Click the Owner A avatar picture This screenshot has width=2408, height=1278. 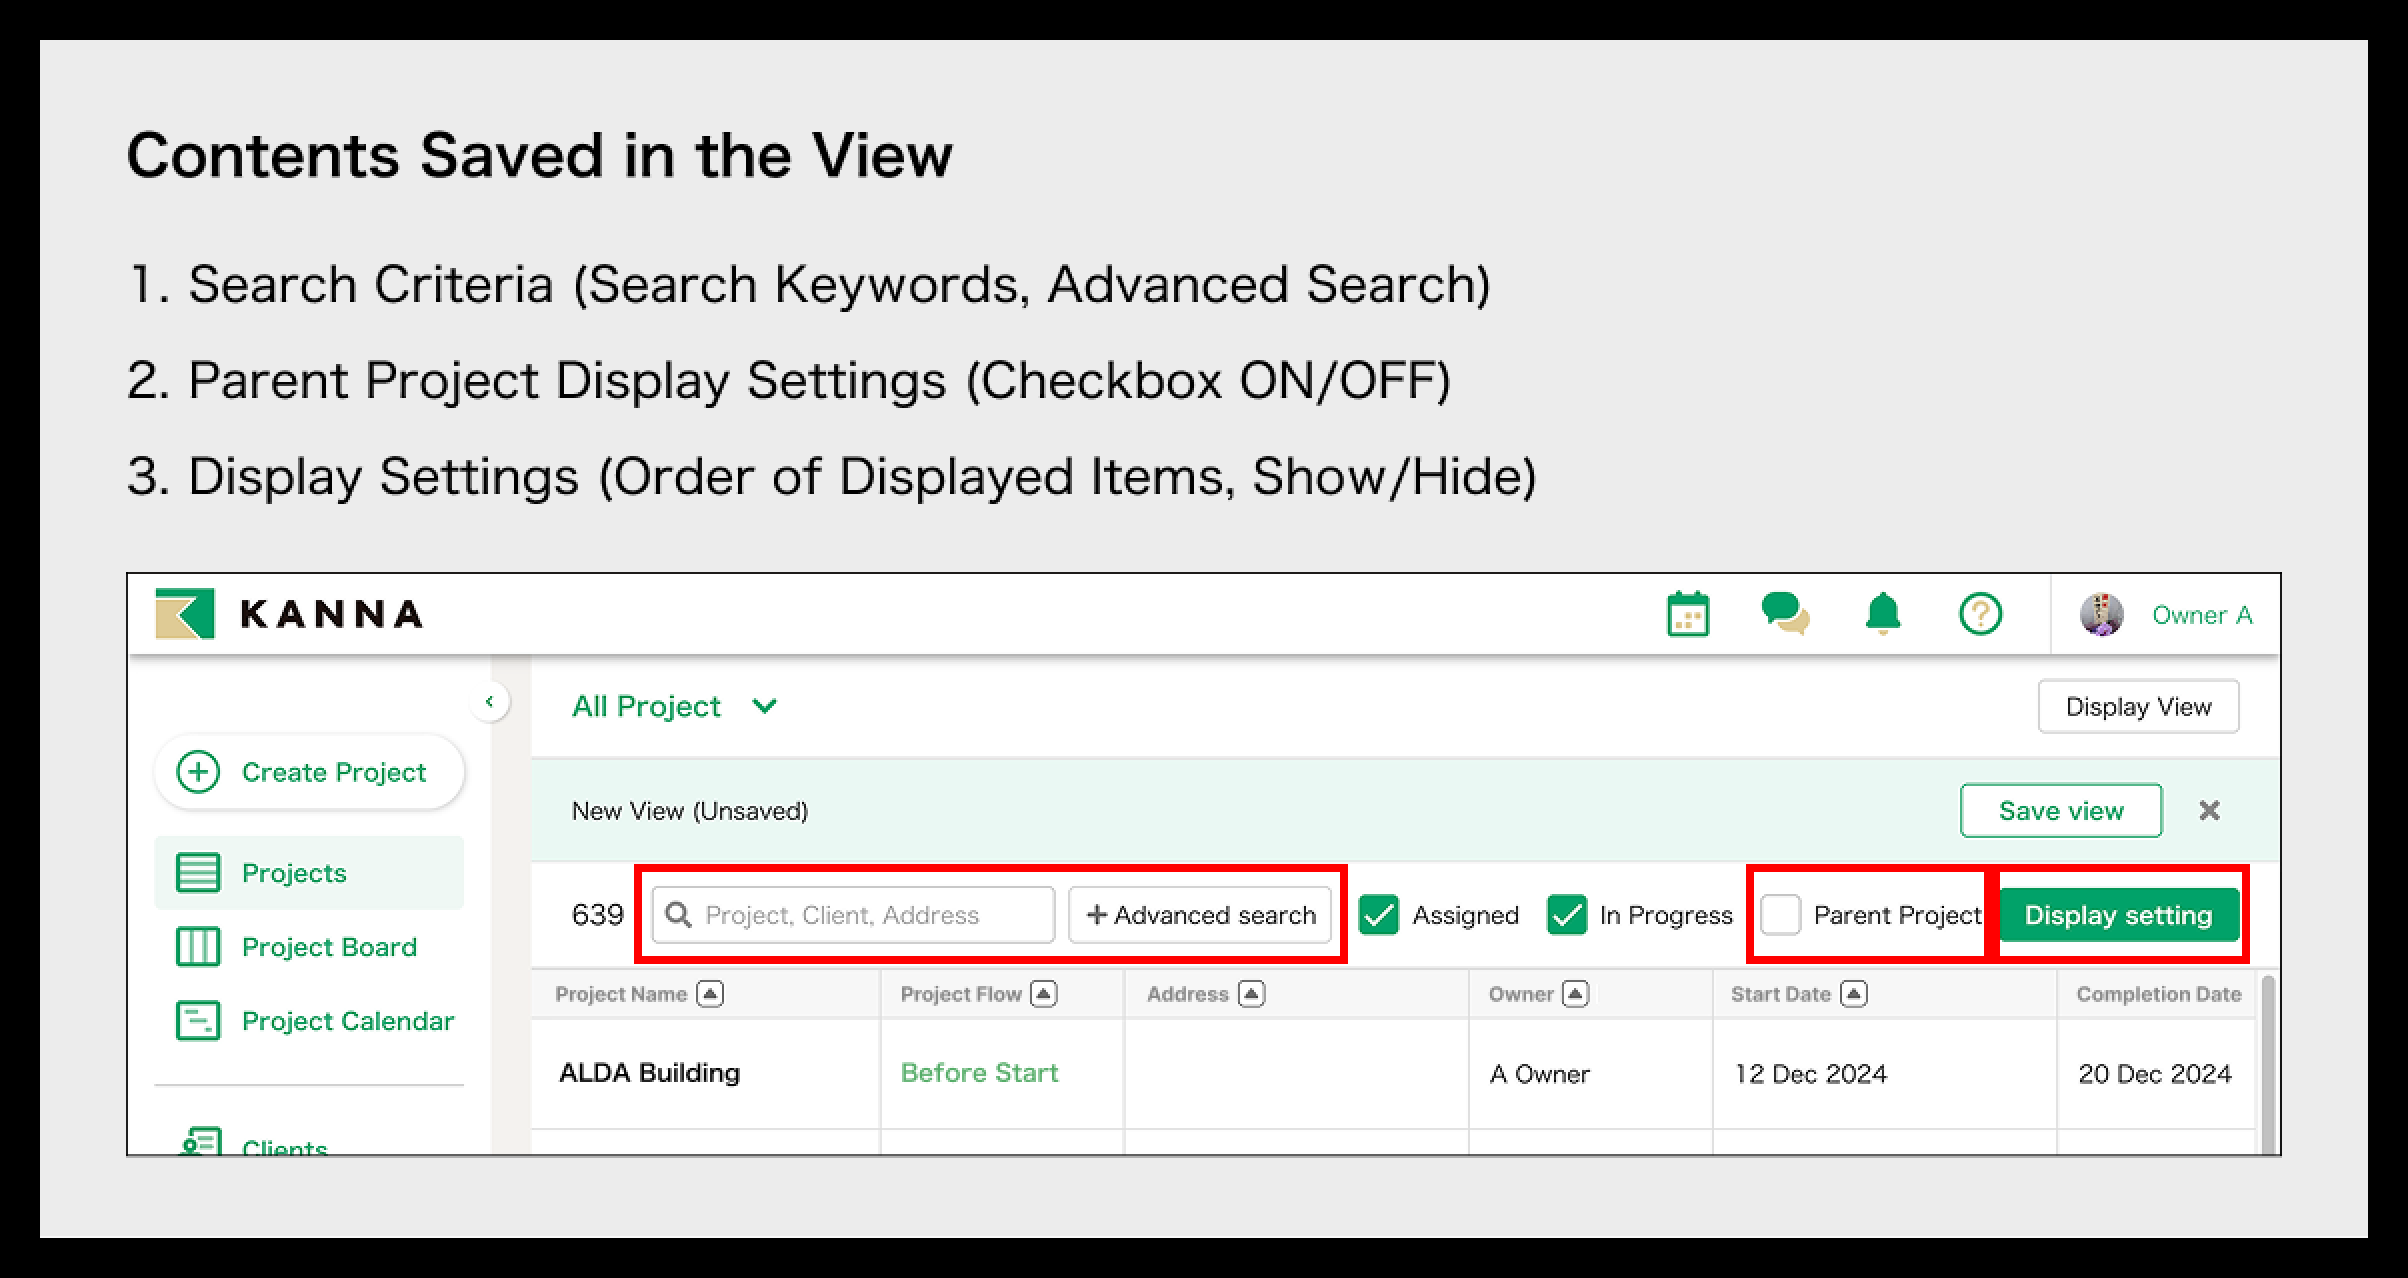pos(2101,614)
